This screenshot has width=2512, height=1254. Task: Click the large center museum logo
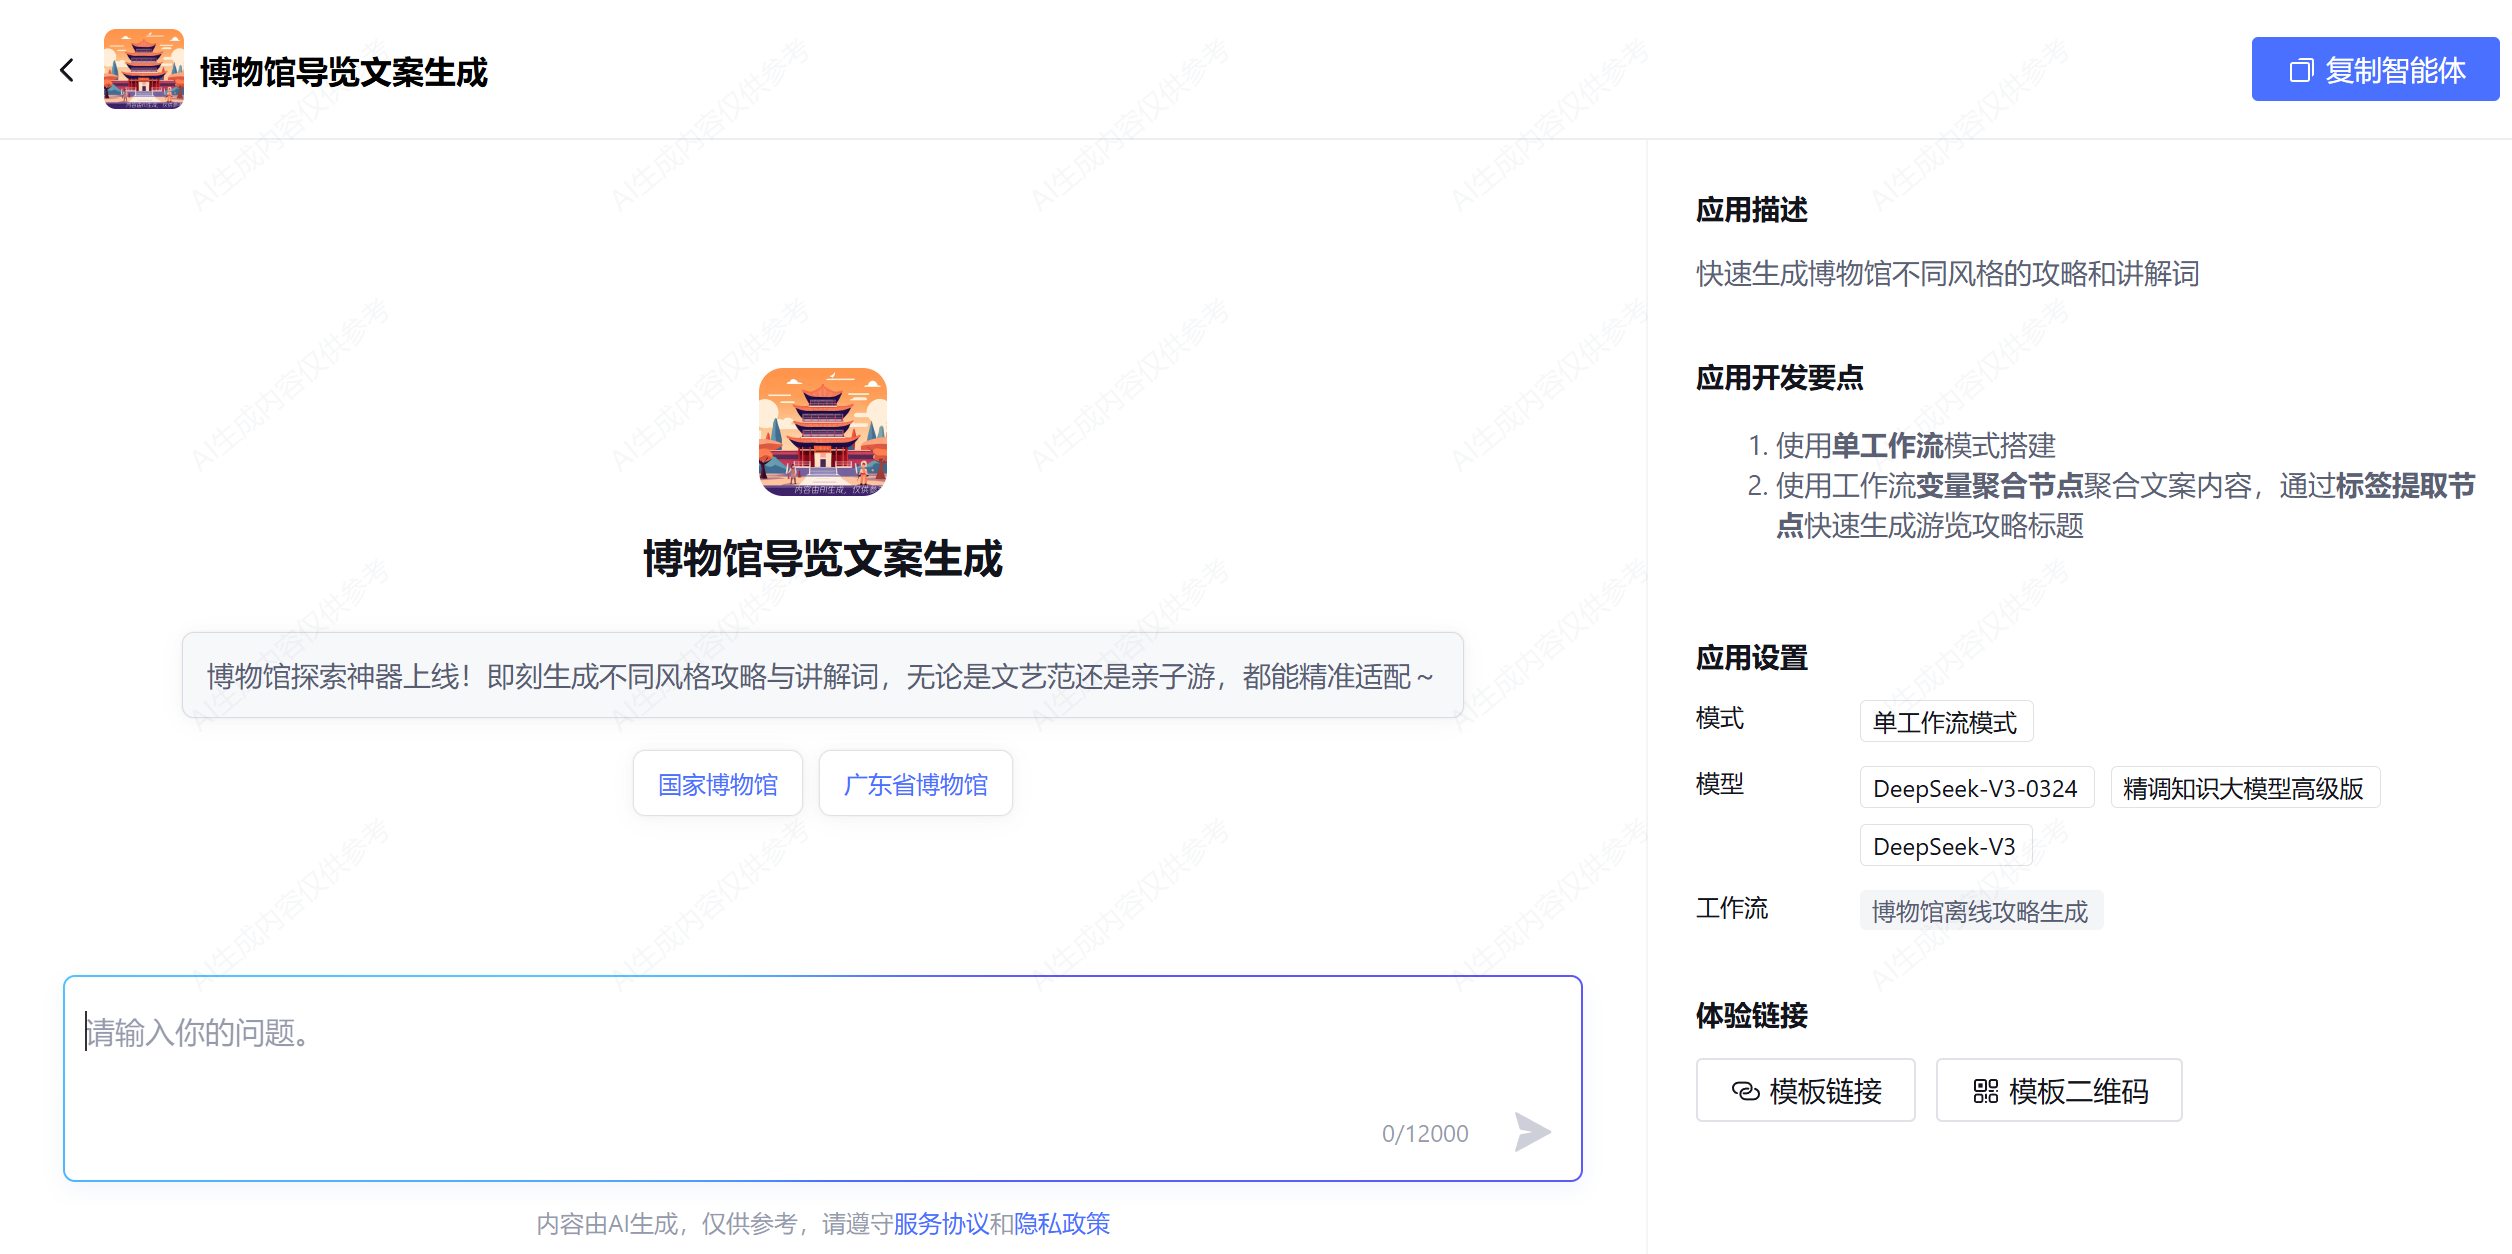tap(822, 431)
